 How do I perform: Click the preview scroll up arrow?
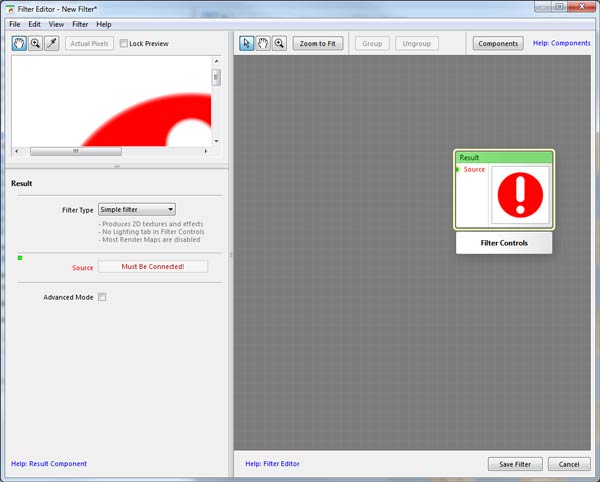(216, 61)
